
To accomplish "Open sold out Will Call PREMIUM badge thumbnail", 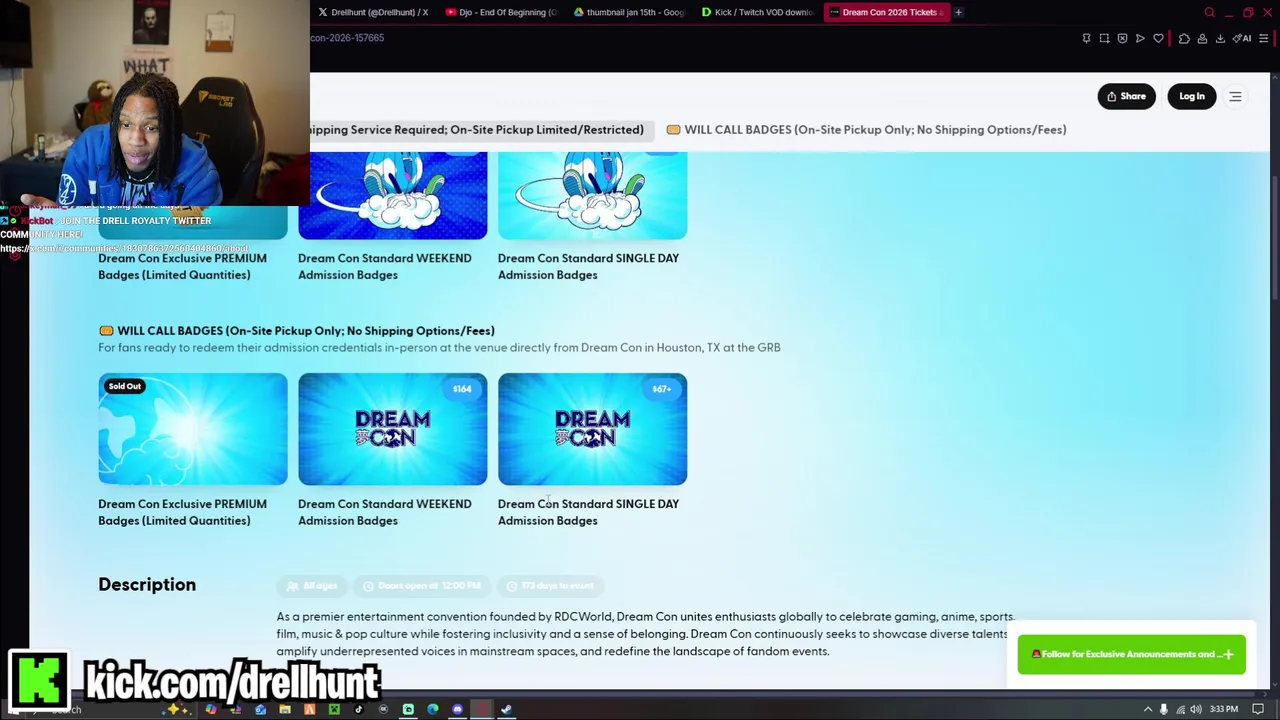I will (x=192, y=429).
